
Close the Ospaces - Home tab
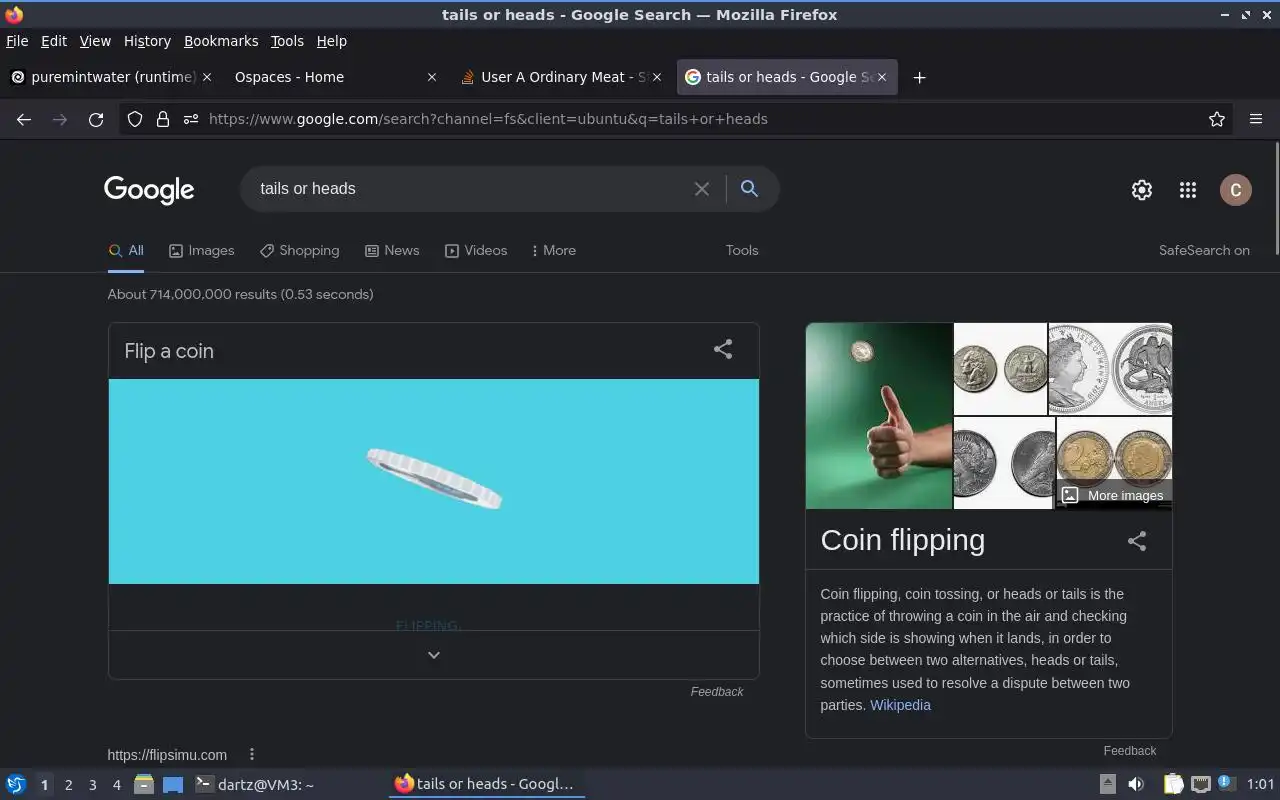pos(432,77)
